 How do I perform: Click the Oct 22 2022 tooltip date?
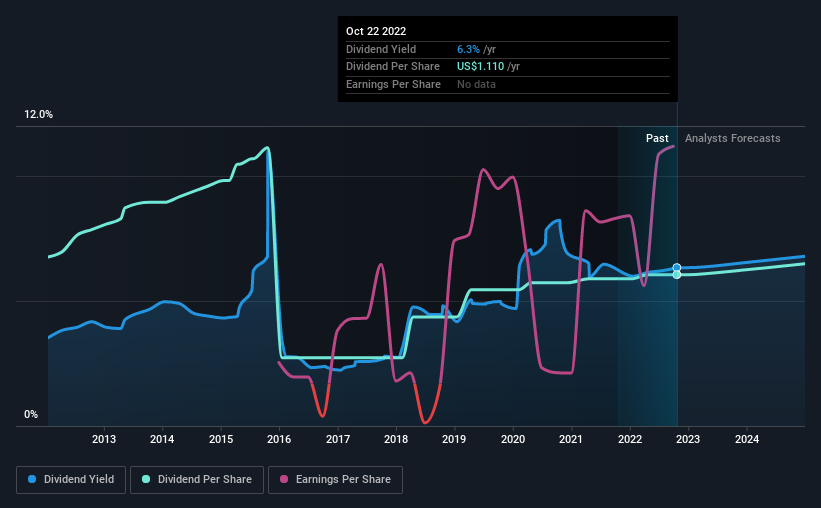pyautogui.click(x=376, y=31)
